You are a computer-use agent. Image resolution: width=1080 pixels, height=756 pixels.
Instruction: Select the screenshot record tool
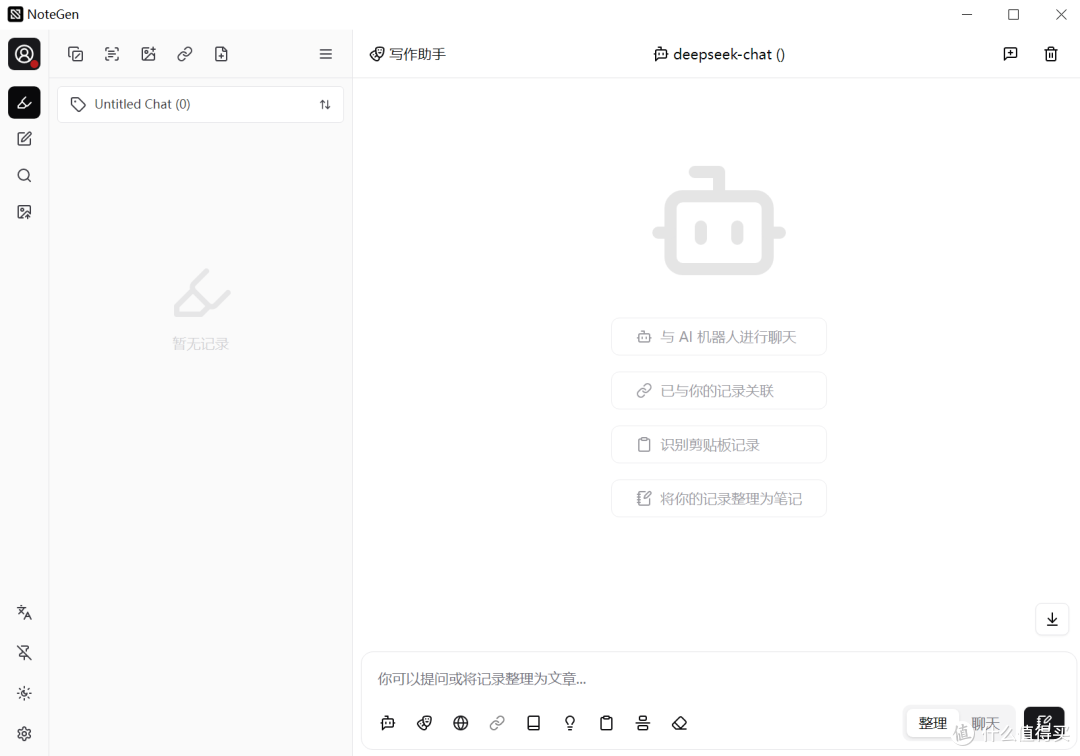coord(75,54)
